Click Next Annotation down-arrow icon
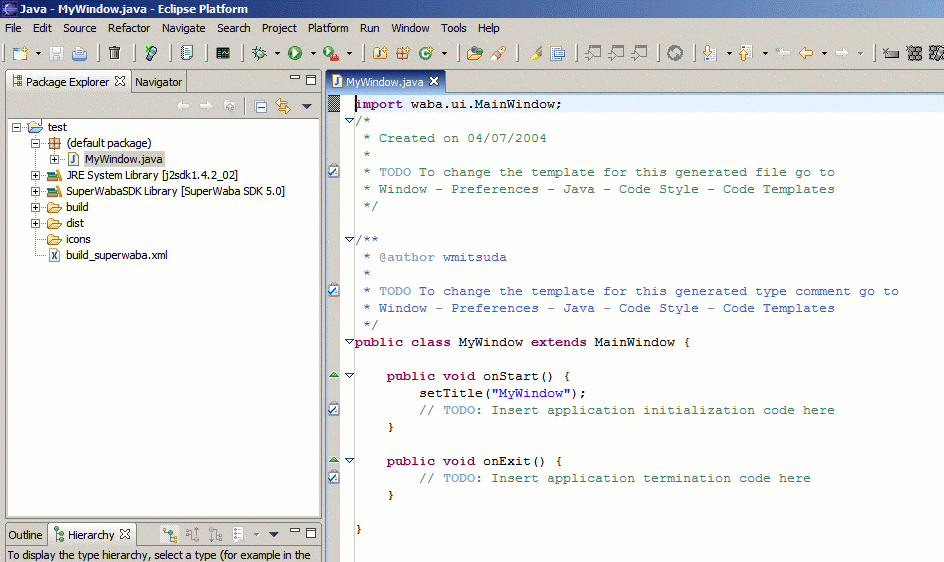This screenshot has height=562, width=944. [709, 53]
